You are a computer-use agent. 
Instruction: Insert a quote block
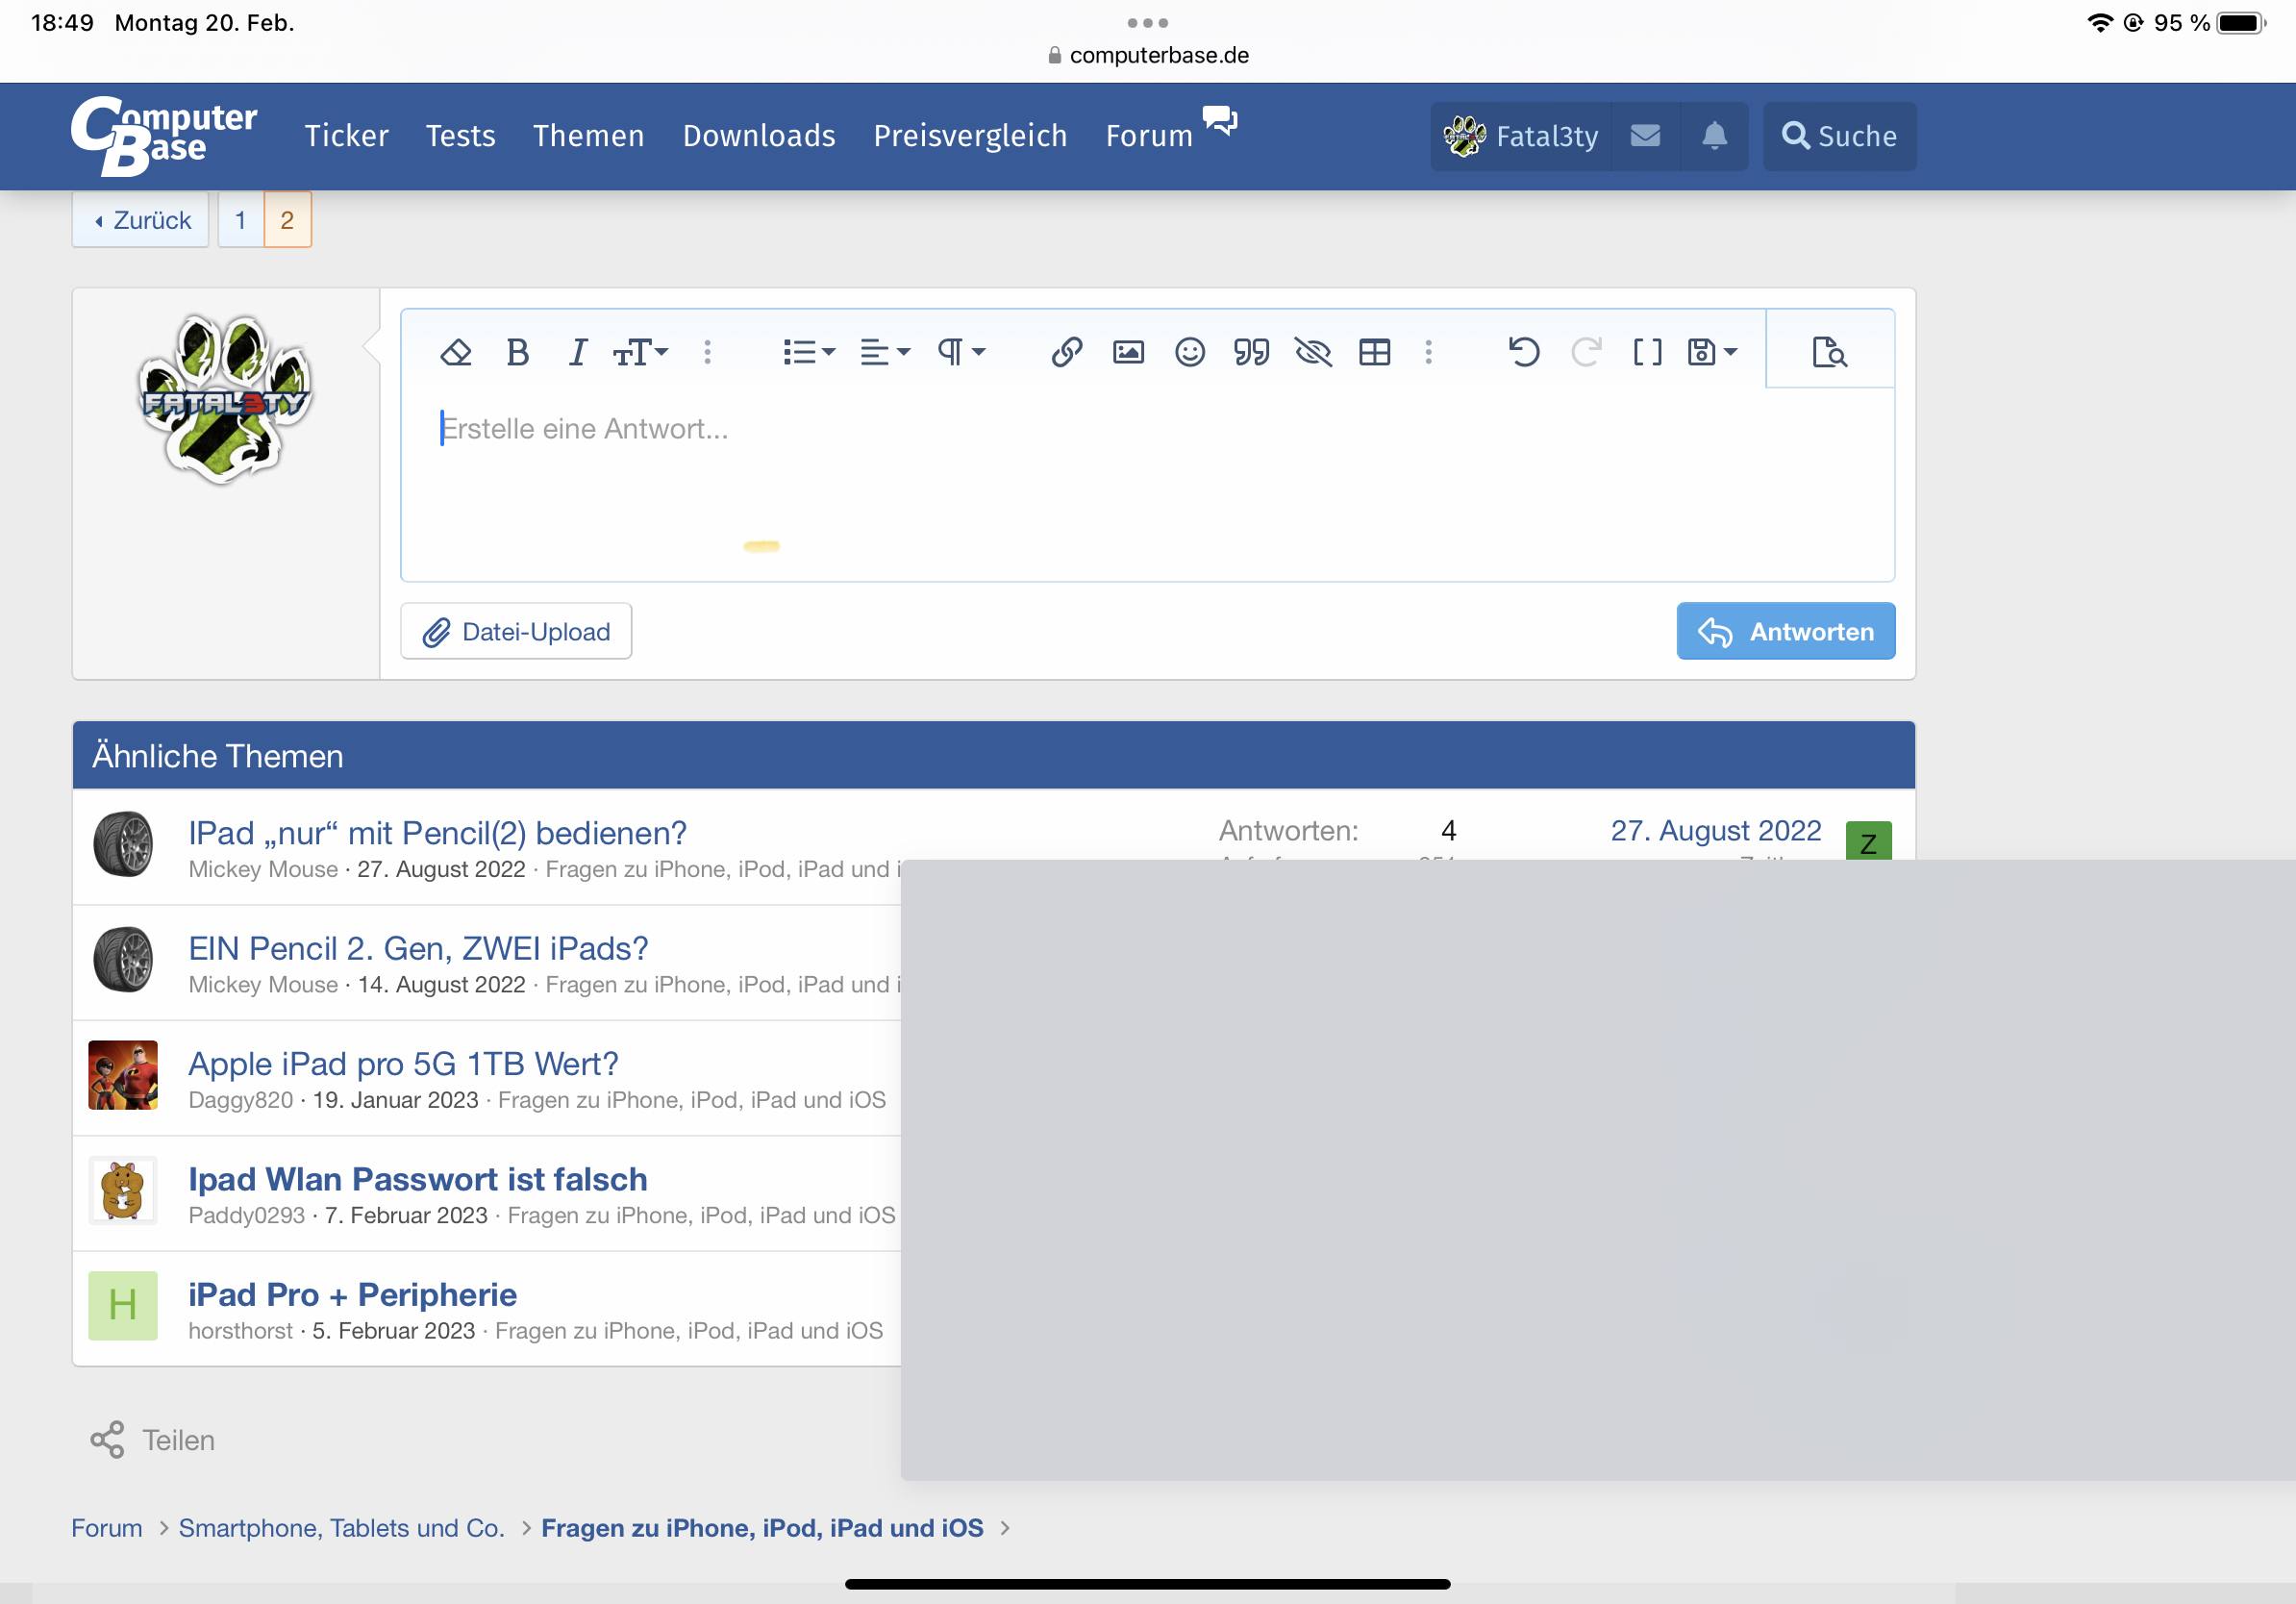(1251, 352)
